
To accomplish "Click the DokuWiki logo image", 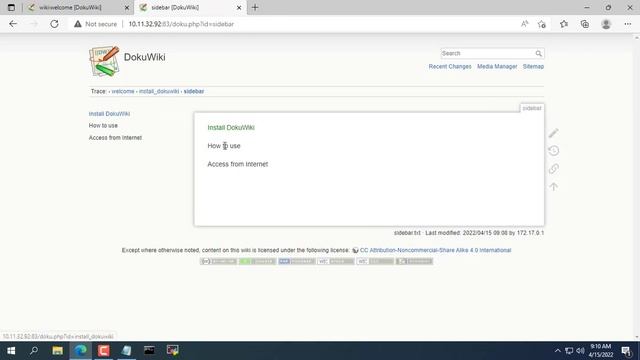I will point(104,61).
